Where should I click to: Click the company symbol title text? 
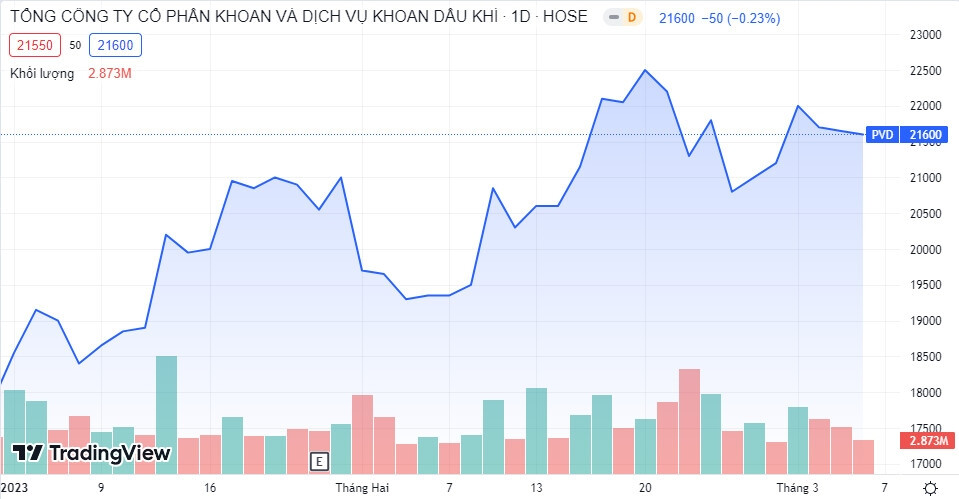point(298,18)
